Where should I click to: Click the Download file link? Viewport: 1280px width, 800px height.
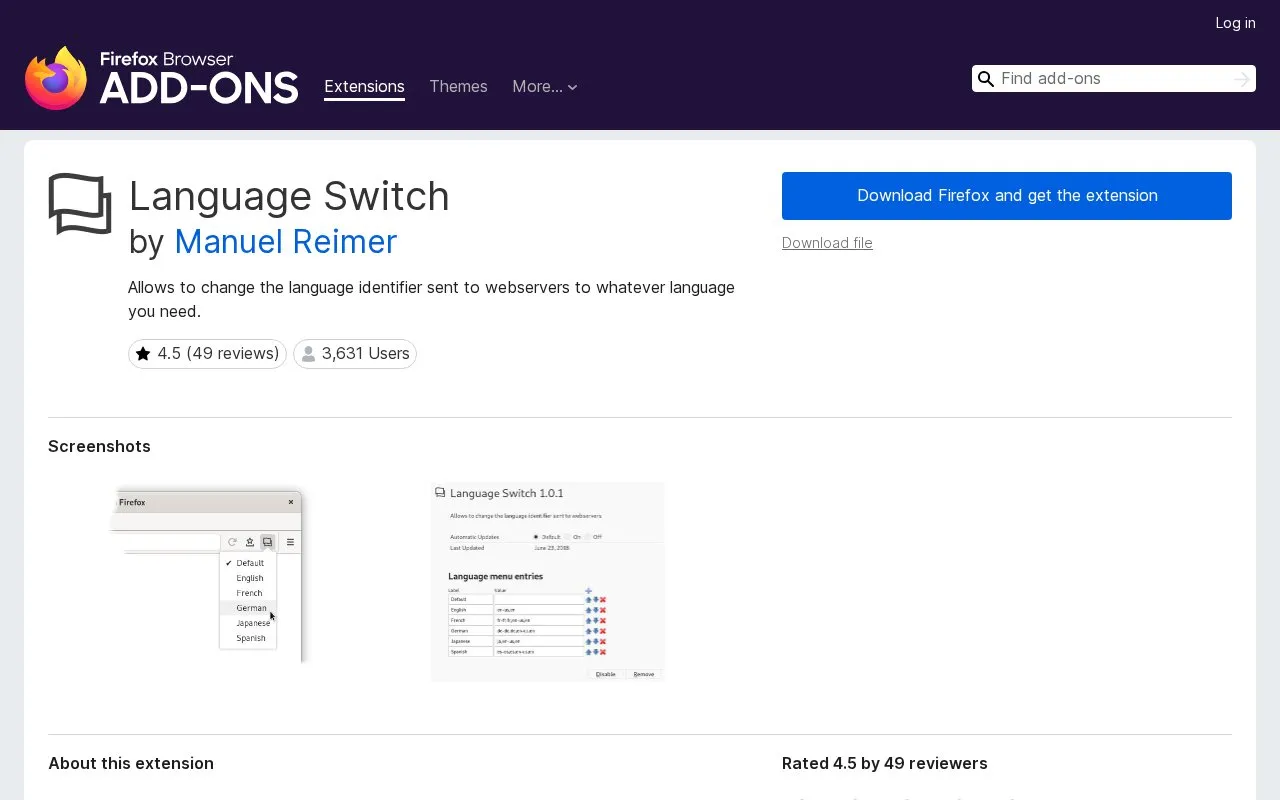[x=827, y=243]
